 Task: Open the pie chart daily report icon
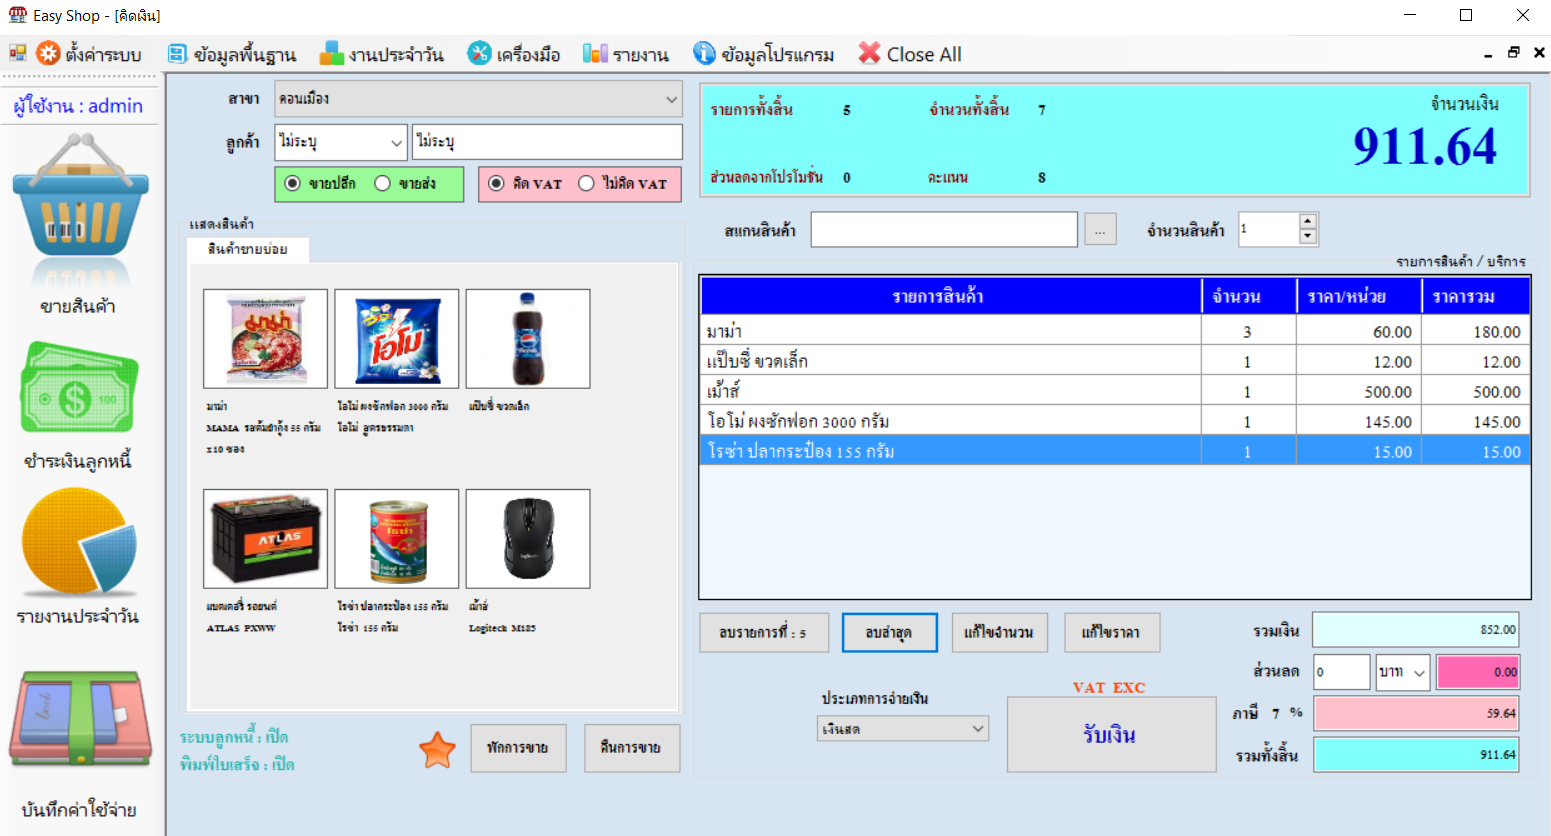coord(79,542)
